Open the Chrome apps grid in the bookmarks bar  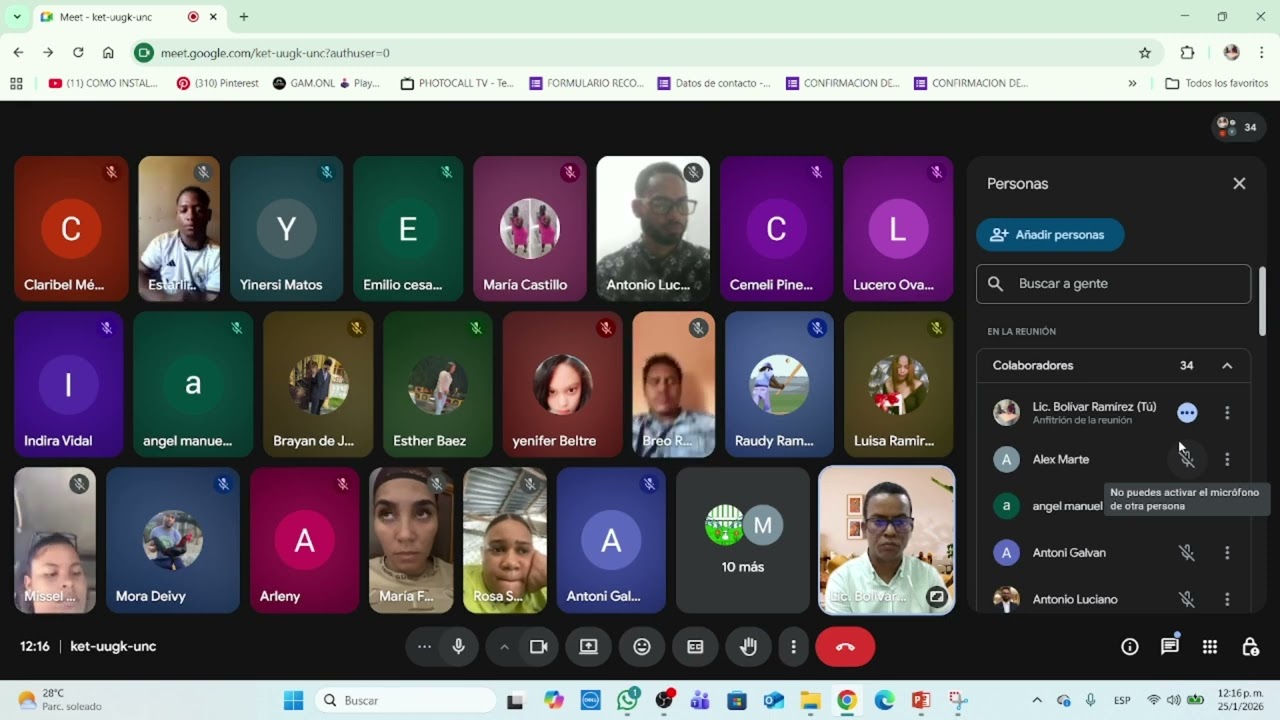tap(16, 84)
